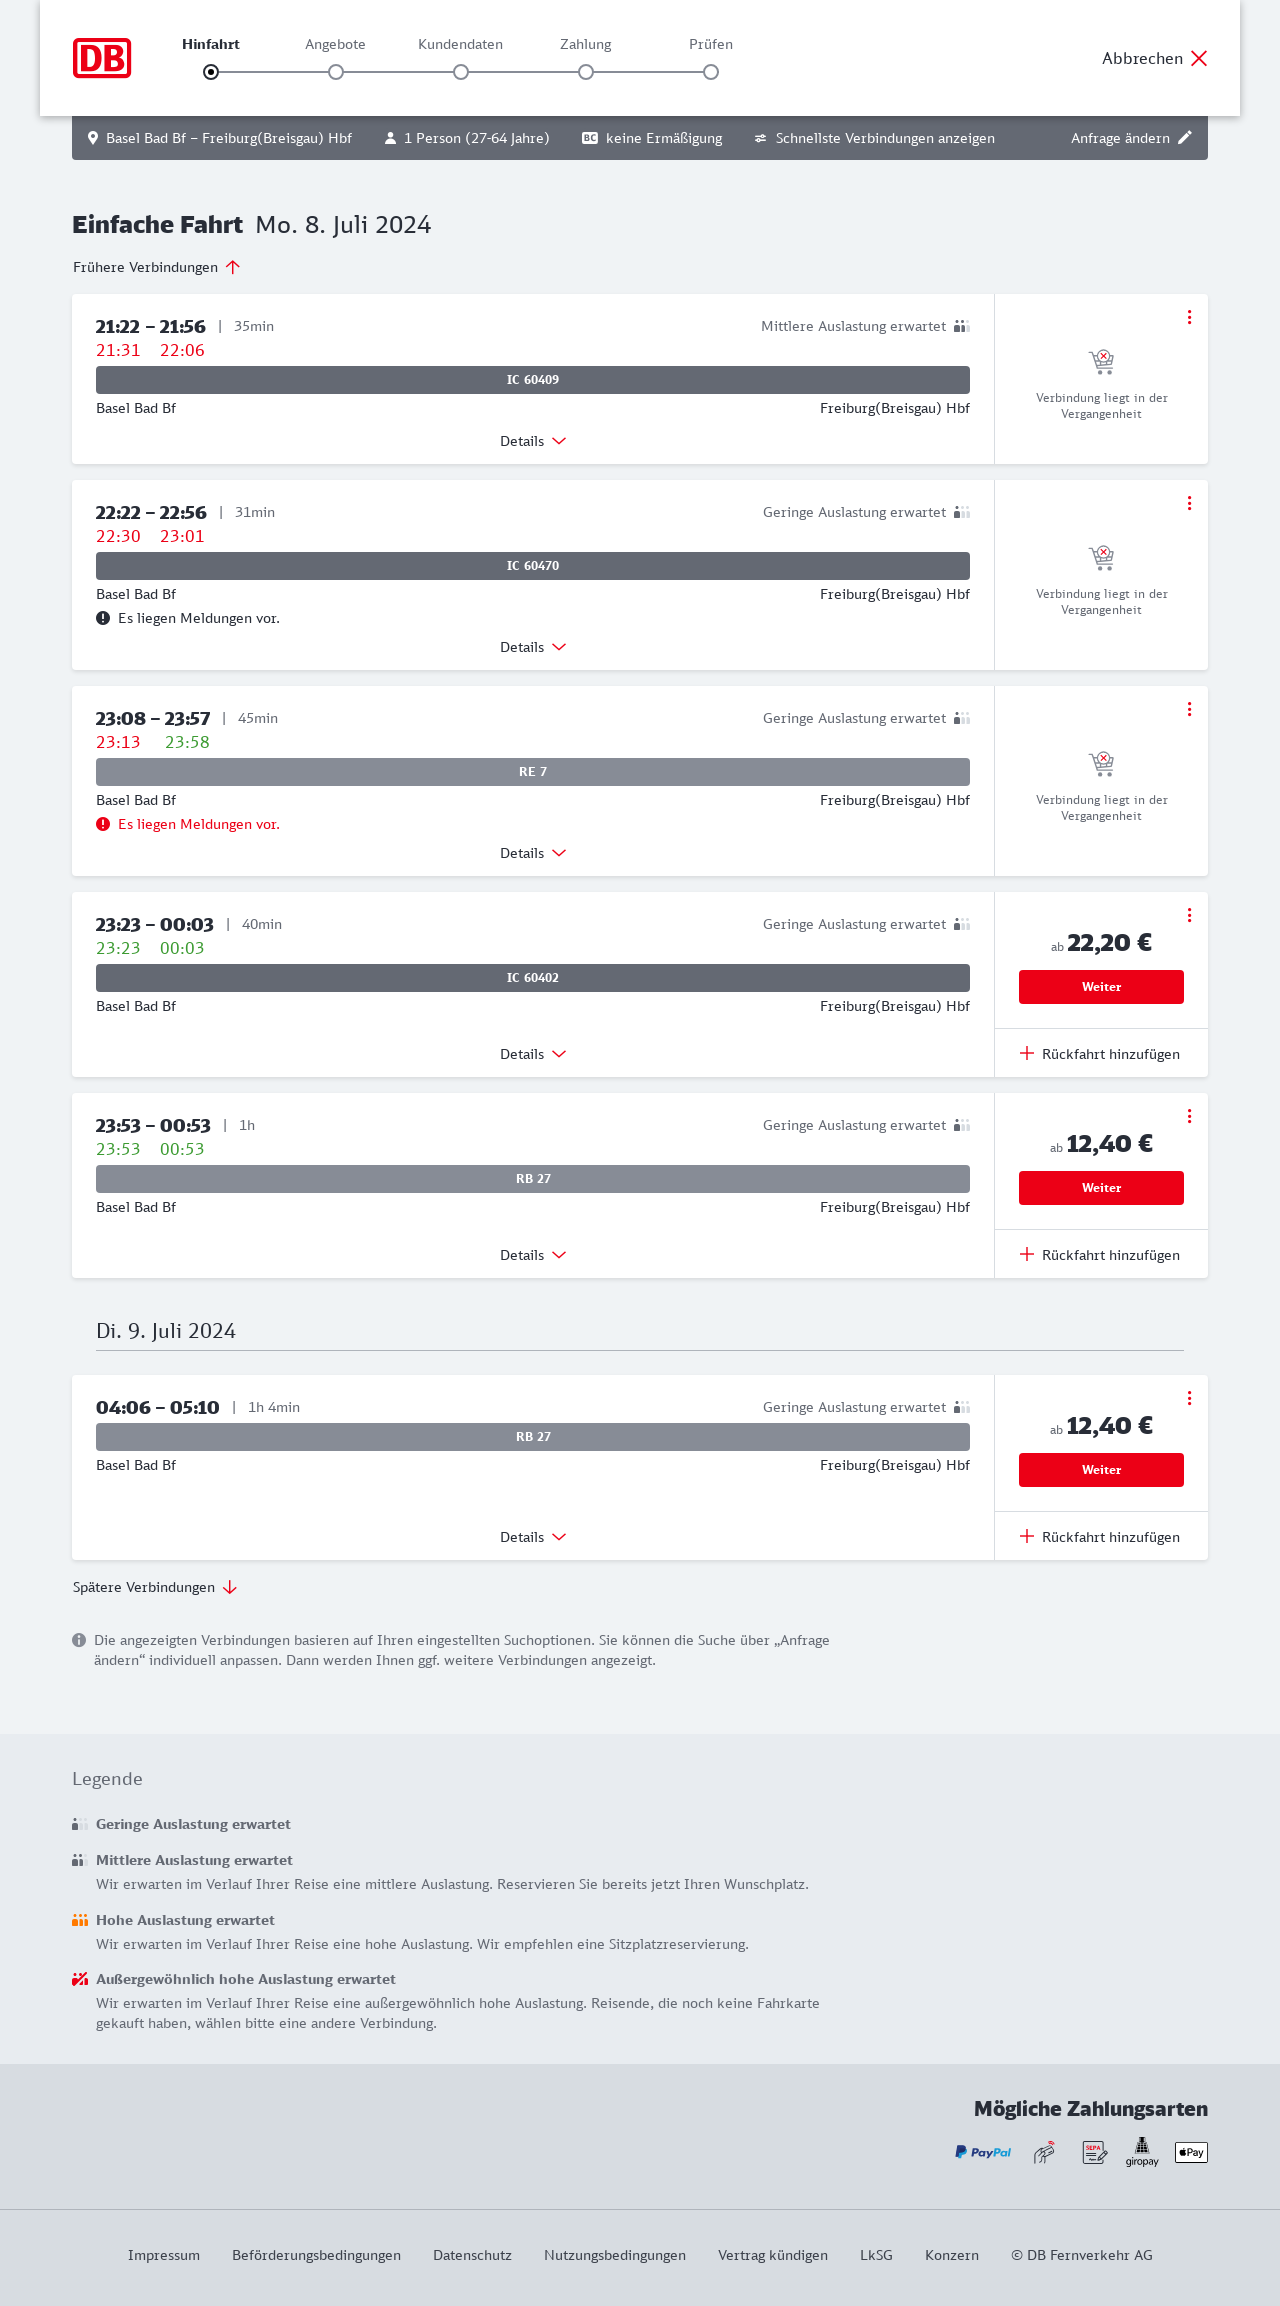Viewport: 1280px width, 2306px height.
Task: Open the Datenschutz footer link
Action: (472, 2255)
